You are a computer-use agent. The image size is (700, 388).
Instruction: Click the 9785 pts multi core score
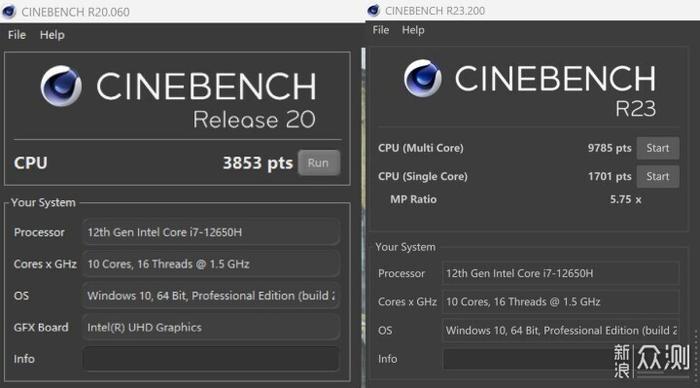click(x=609, y=148)
